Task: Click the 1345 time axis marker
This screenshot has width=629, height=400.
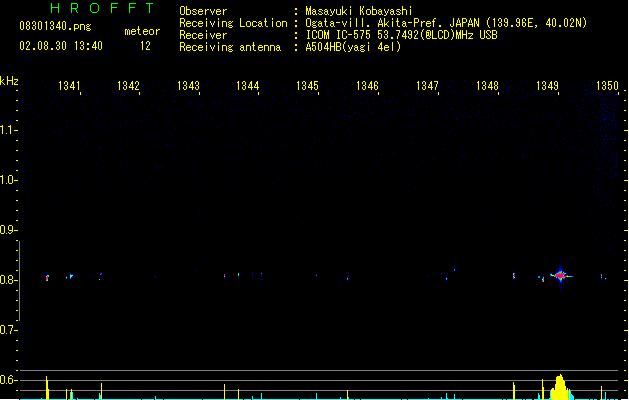Action: (307, 86)
